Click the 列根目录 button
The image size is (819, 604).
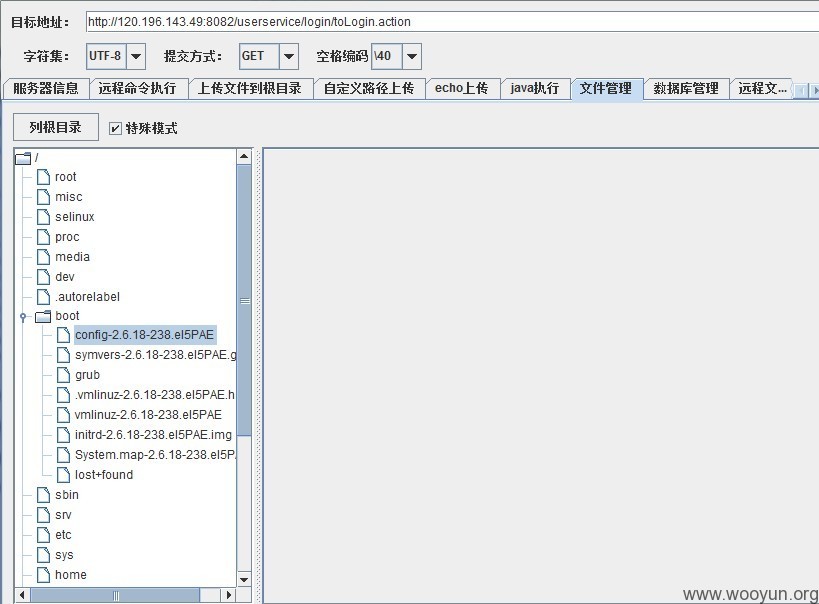tap(55, 127)
